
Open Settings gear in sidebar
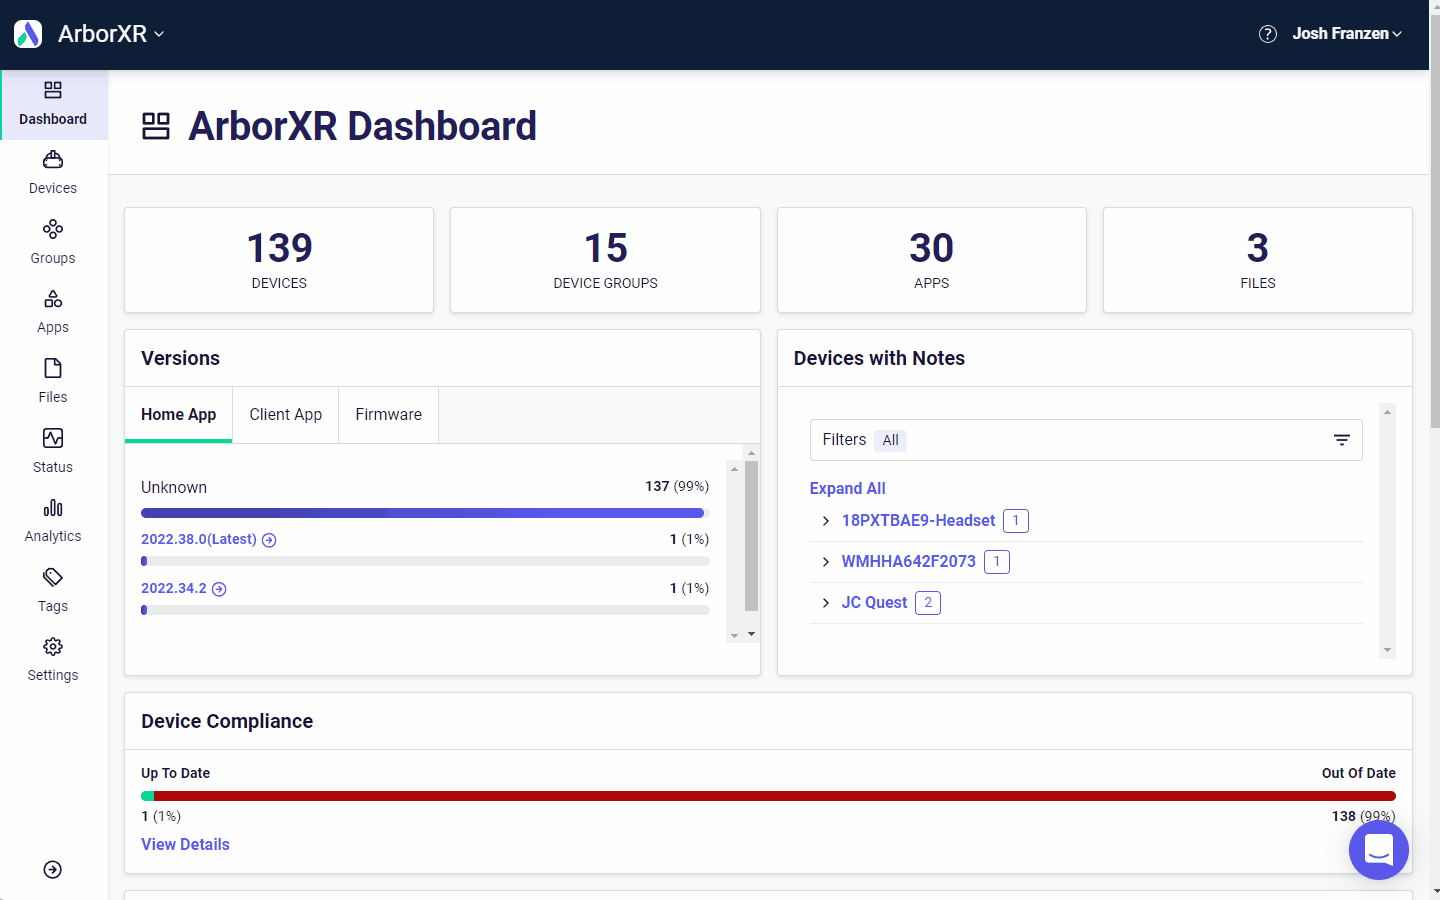click(53, 661)
